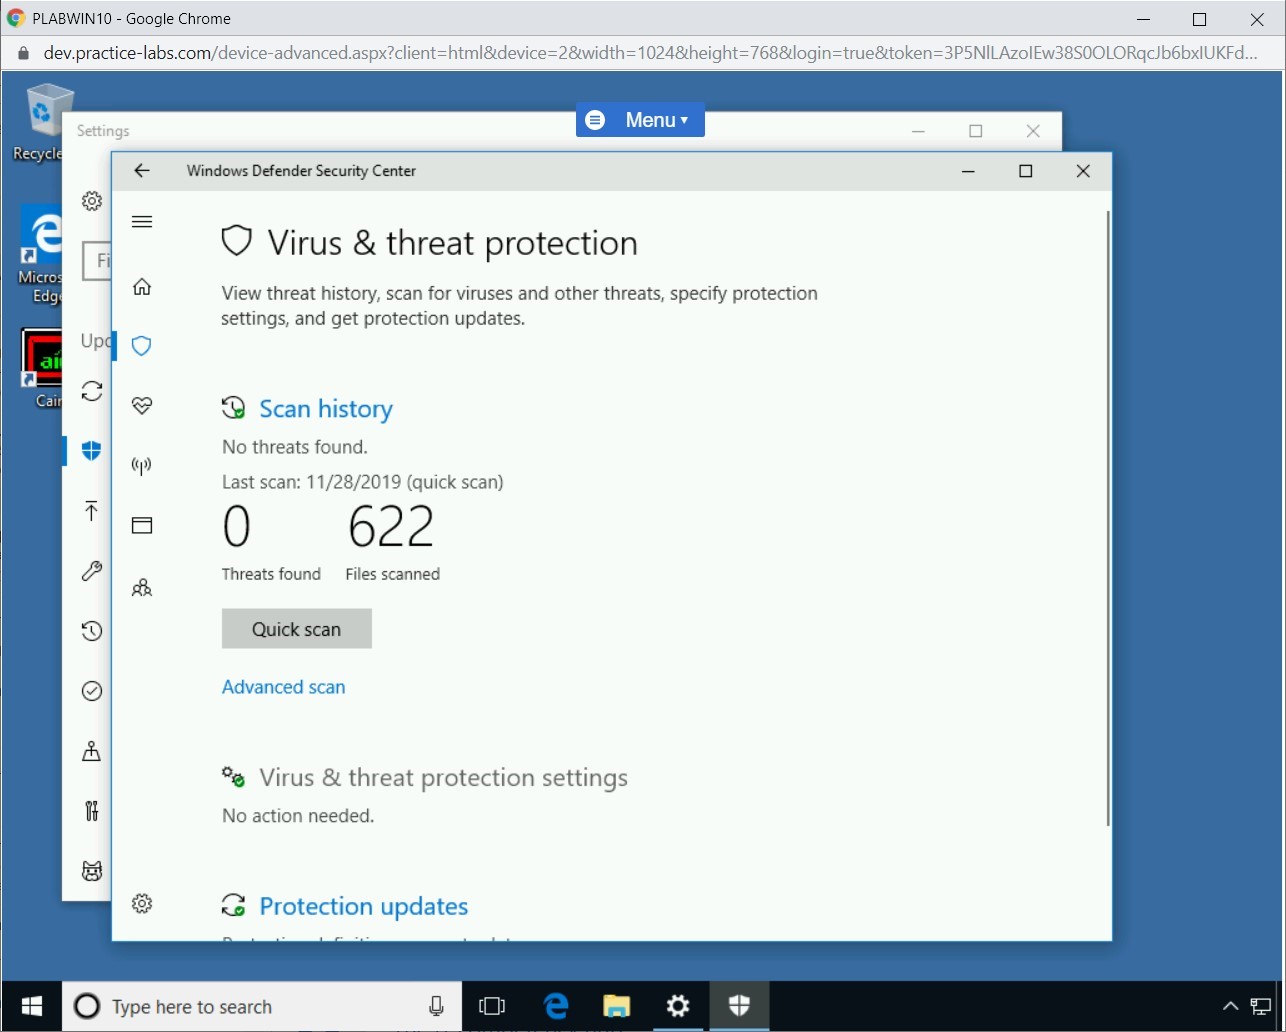Screen dimensions: 1286x1032
Task: Select Virus & threat protection shield icon
Action: 142,346
